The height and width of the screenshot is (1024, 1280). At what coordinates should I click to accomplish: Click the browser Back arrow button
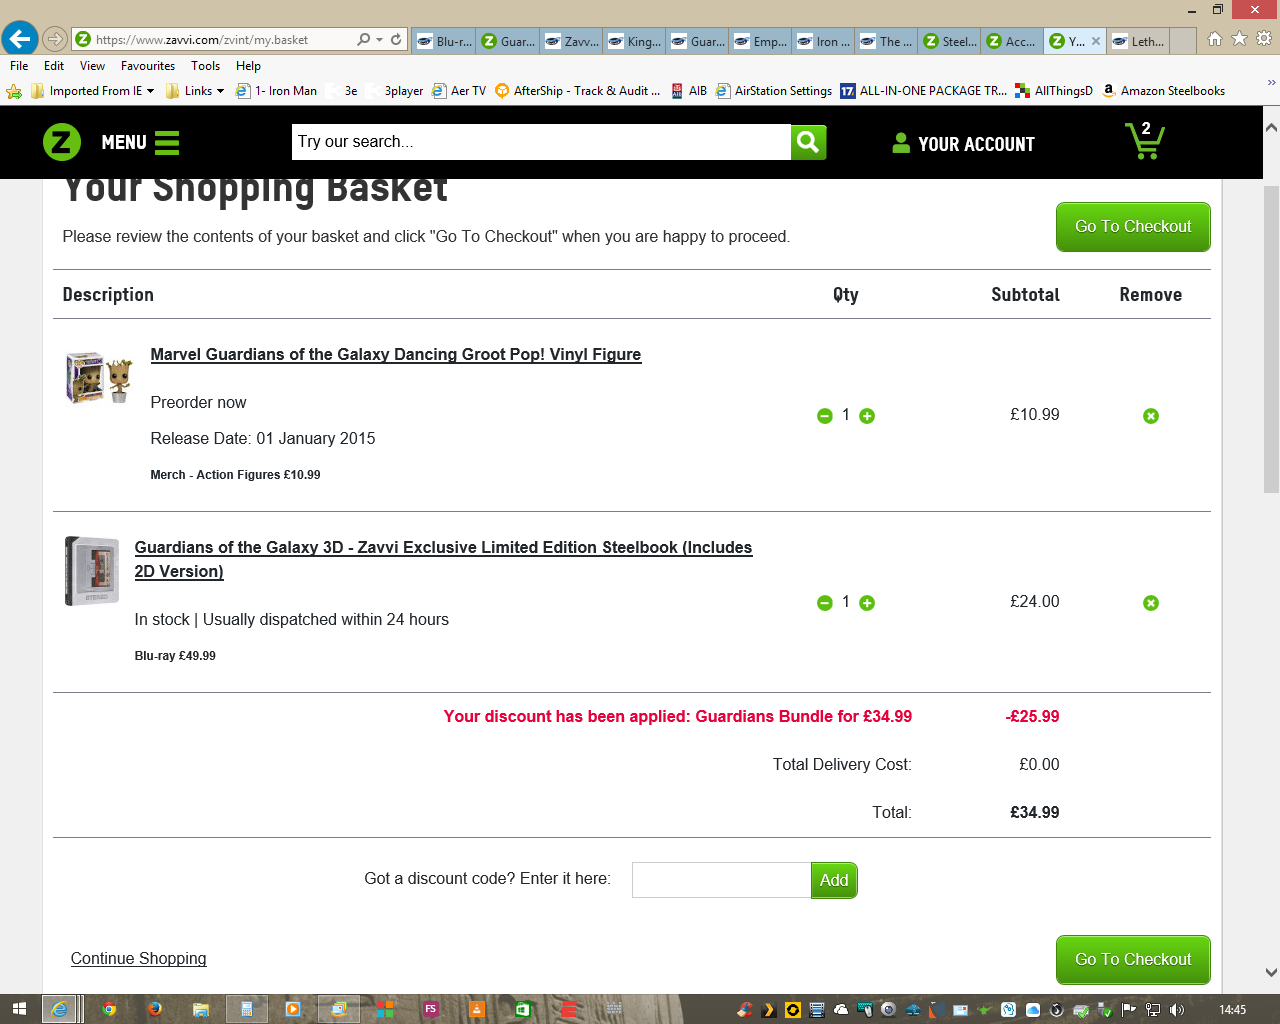[x=20, y=40]
